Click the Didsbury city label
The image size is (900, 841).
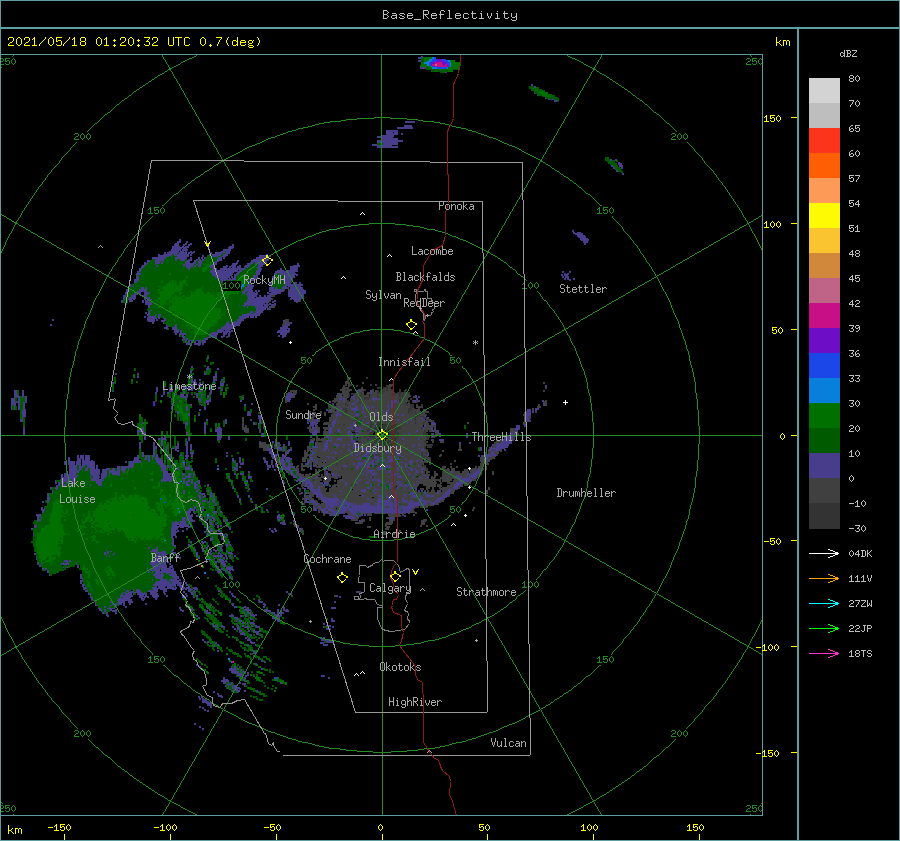coord(378,448)
